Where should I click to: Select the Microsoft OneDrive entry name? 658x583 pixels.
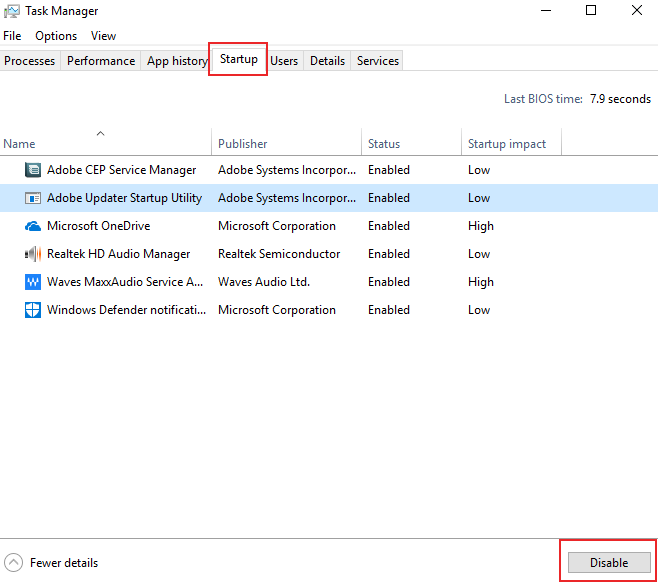99,226
